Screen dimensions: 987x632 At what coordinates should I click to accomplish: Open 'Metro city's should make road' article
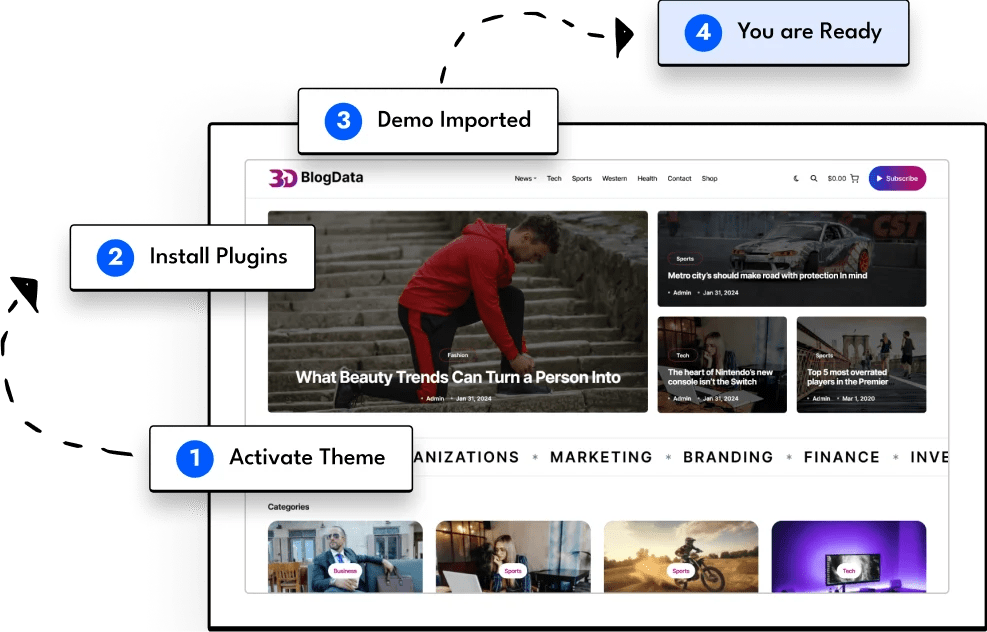click(767, 276)
